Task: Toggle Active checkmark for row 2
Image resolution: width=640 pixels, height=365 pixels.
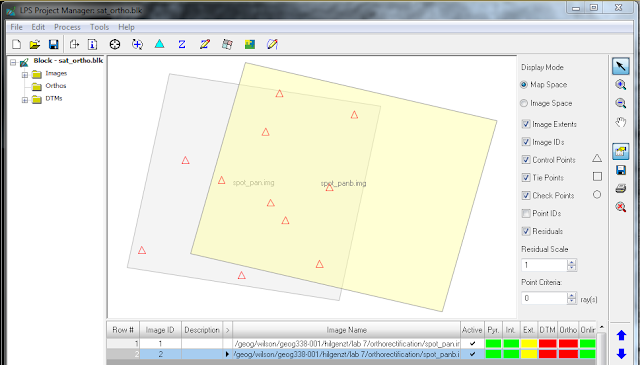Action: [x=472, y=354]
